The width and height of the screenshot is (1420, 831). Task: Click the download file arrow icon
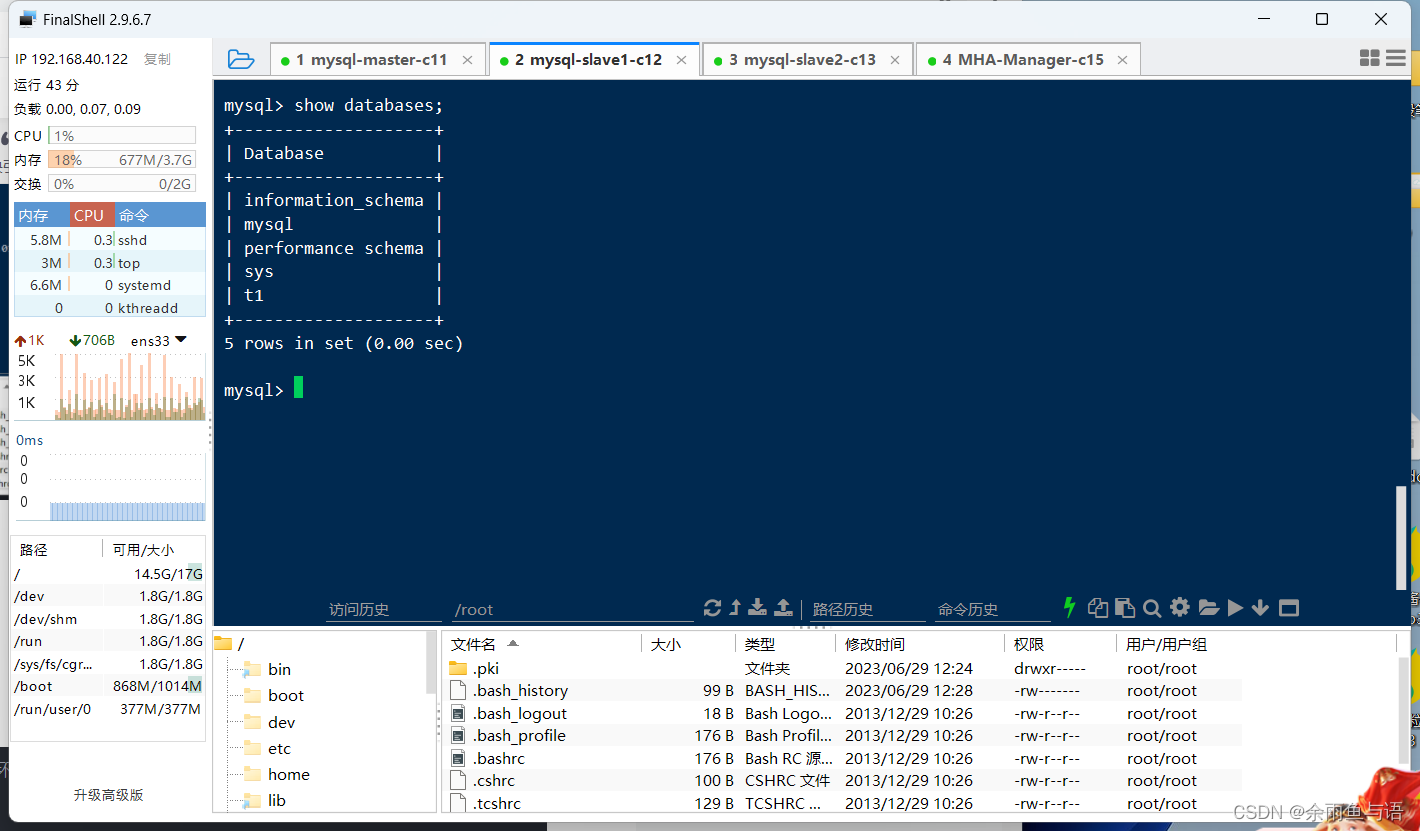(x=758, y=607)
